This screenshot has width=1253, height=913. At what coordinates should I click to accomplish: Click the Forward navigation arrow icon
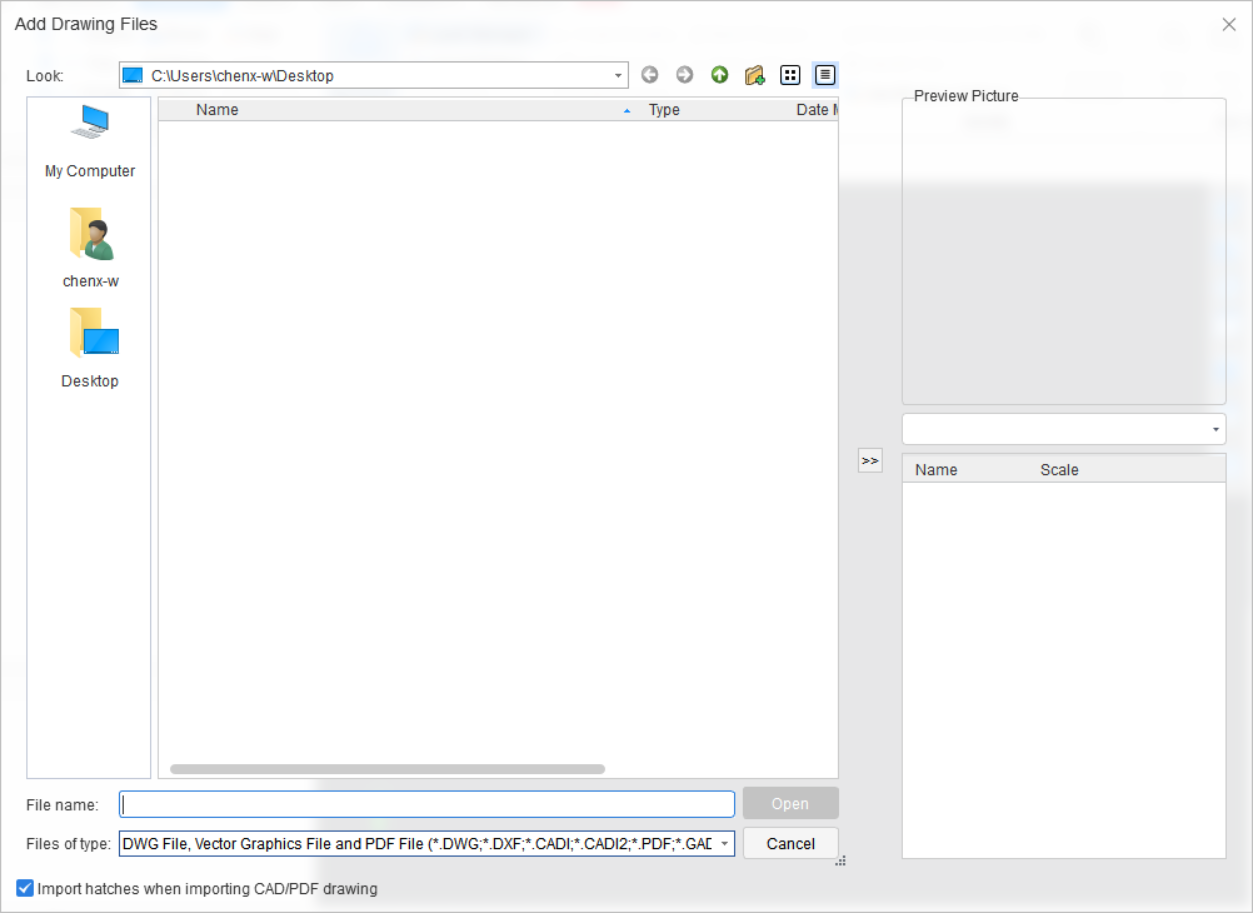[685, 75]
